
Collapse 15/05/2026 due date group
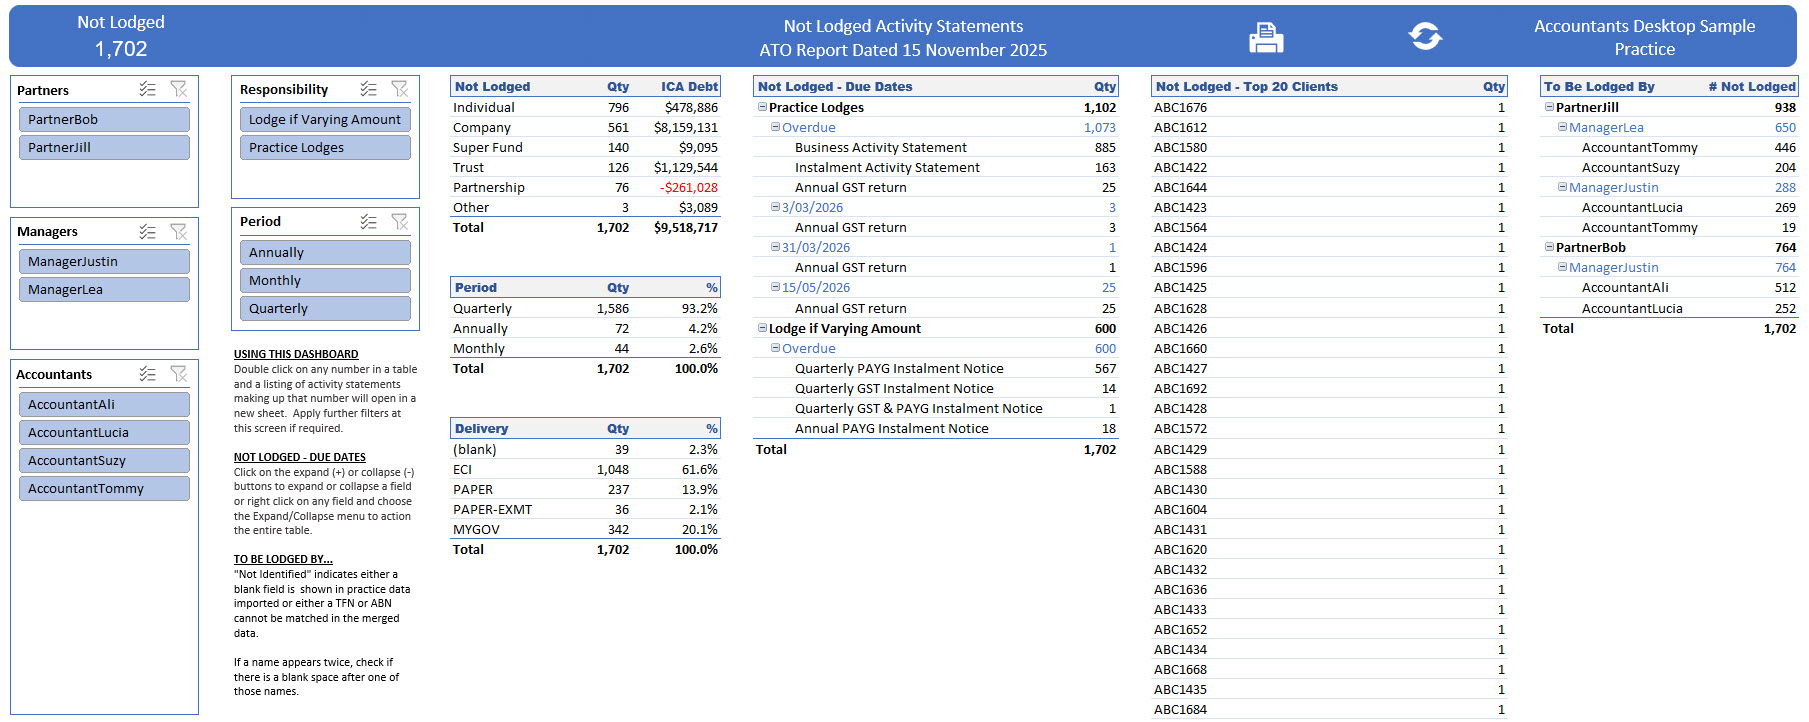[775, 287]
